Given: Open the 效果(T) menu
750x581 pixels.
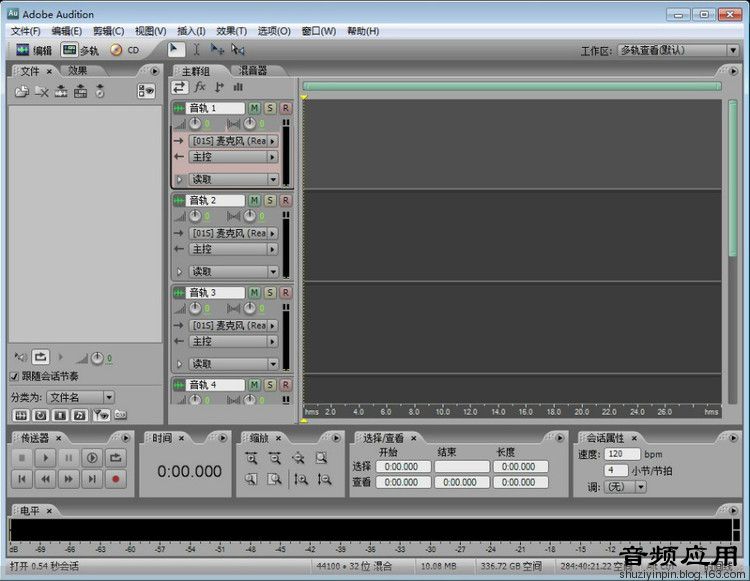Looking at the screenshot, I should (x=232, y=31).
